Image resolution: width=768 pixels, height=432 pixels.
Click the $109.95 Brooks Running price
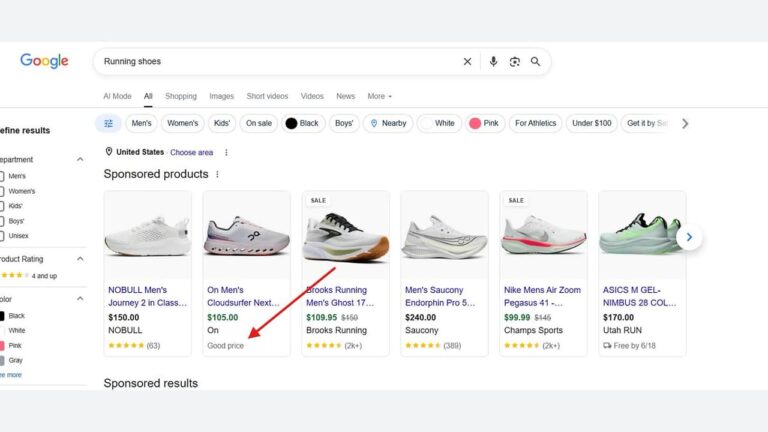pyautogui.click(x=321, y=317)
